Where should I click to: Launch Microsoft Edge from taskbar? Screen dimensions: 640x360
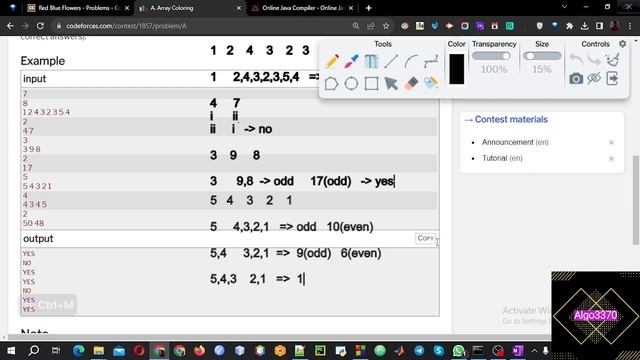tap(78, 351)
